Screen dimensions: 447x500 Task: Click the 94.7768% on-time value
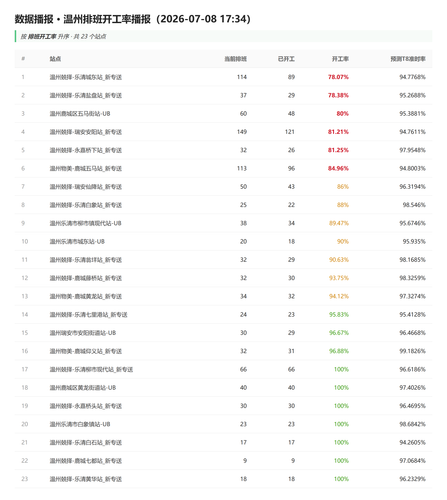pos(413,77)
